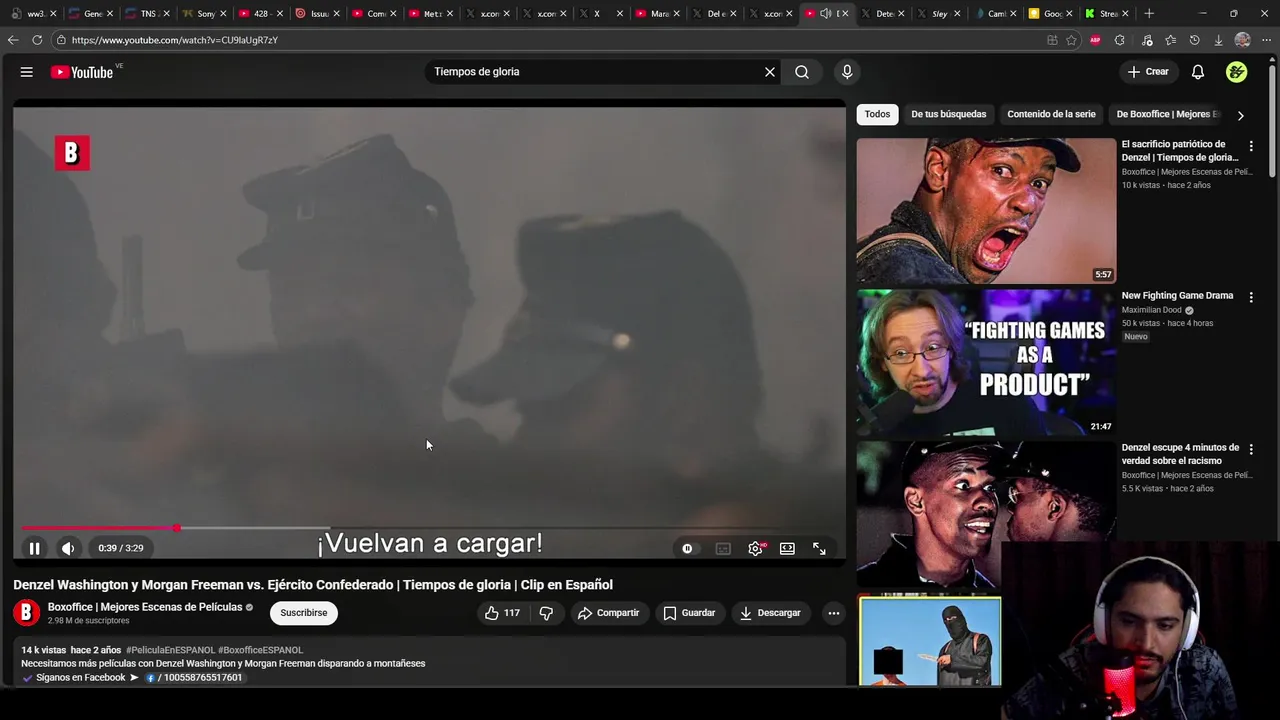Open the account avatar menu on YouTube
The width and height of the screenshot is (1280, 720).
click(x=1237, y=72)
